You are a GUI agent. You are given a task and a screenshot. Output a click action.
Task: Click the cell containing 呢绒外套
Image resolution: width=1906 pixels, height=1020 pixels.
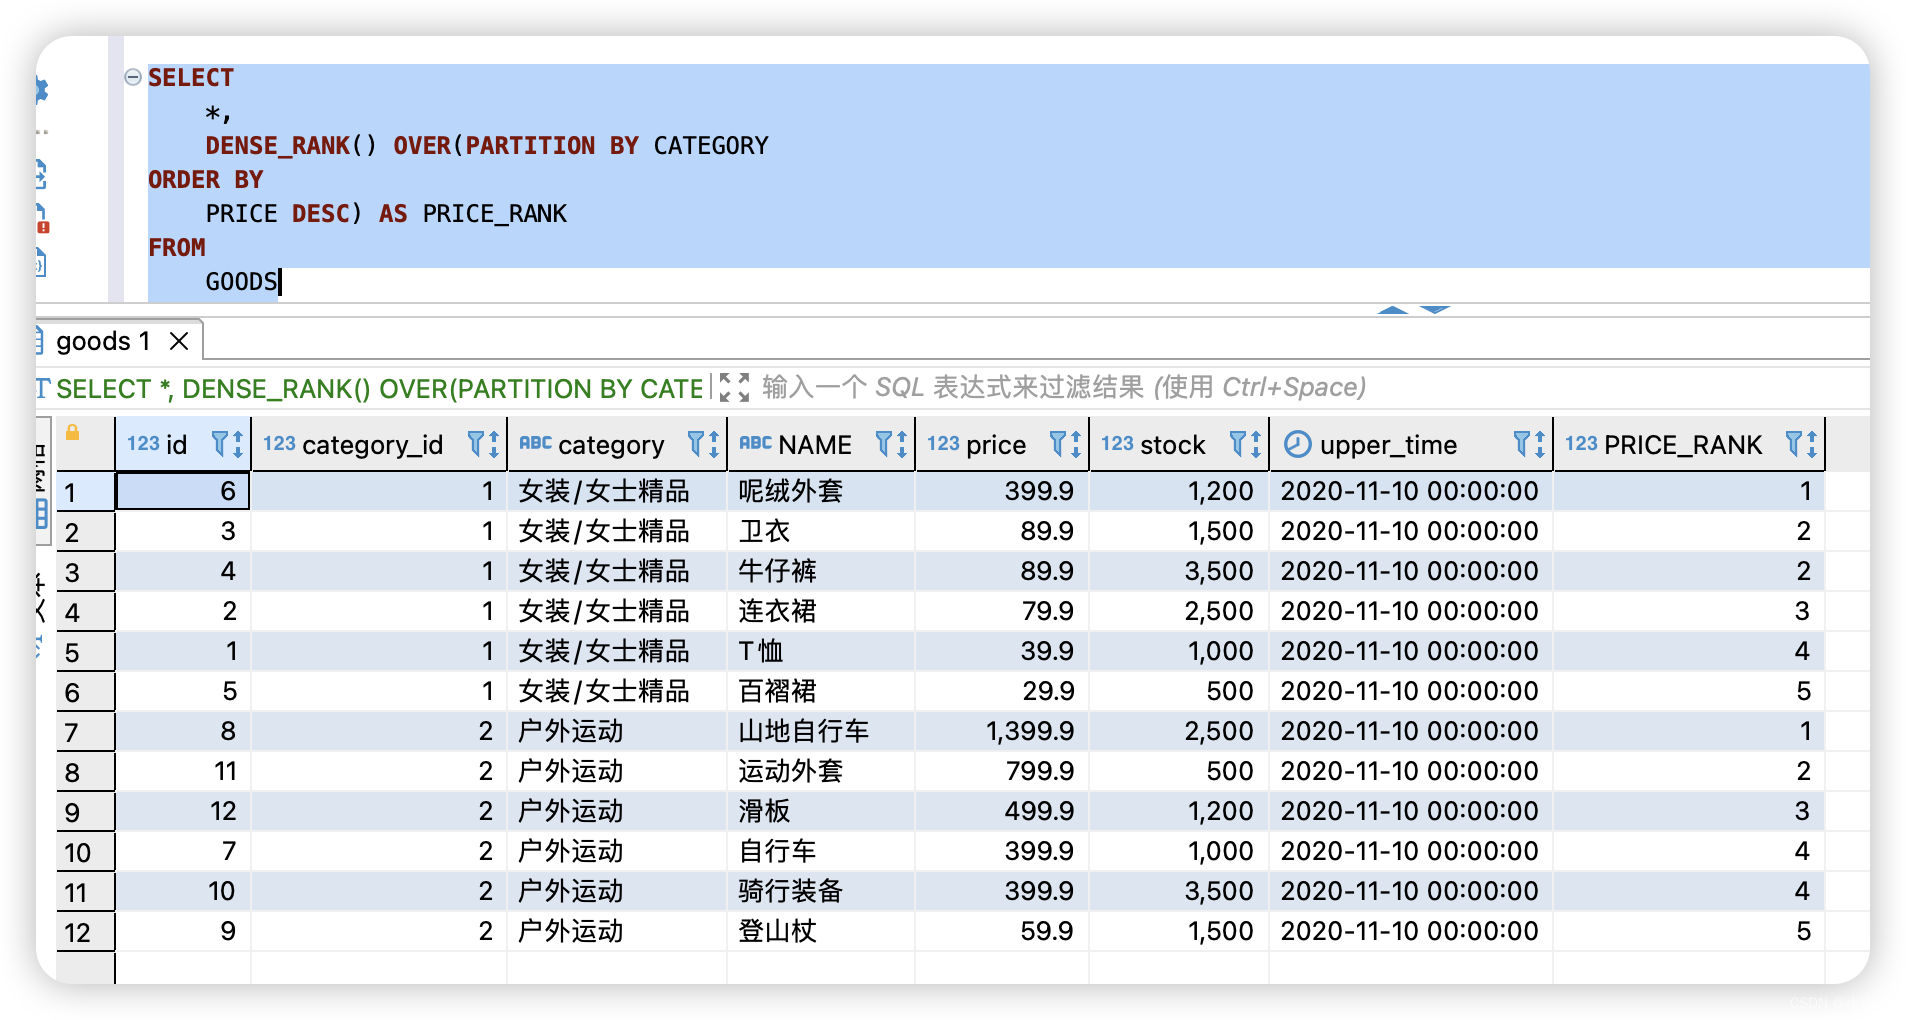tap(820, 491)
